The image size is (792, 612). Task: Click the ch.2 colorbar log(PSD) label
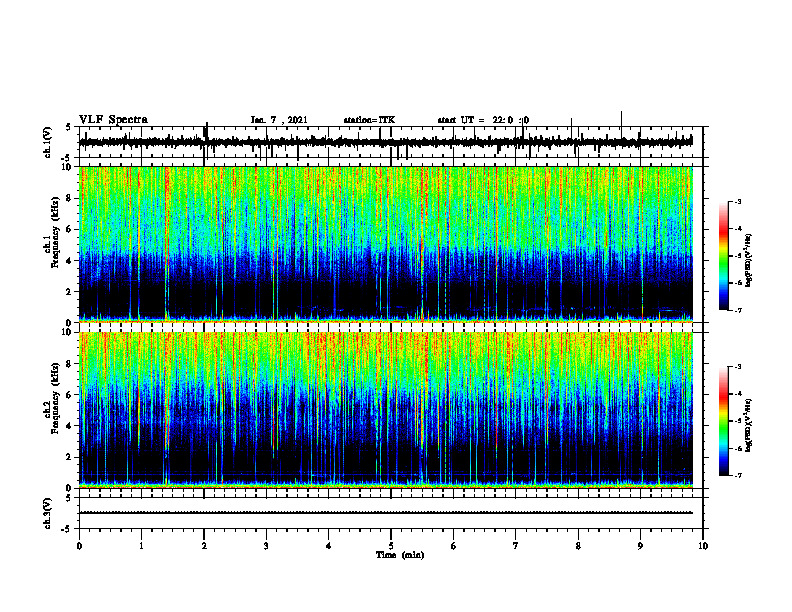point(749,426)
